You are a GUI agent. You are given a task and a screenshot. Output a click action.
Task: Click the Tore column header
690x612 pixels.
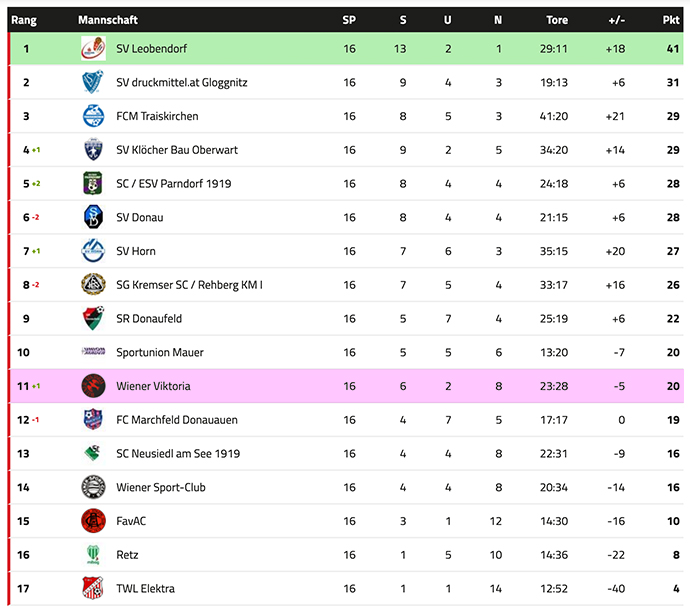pos(557,20)
